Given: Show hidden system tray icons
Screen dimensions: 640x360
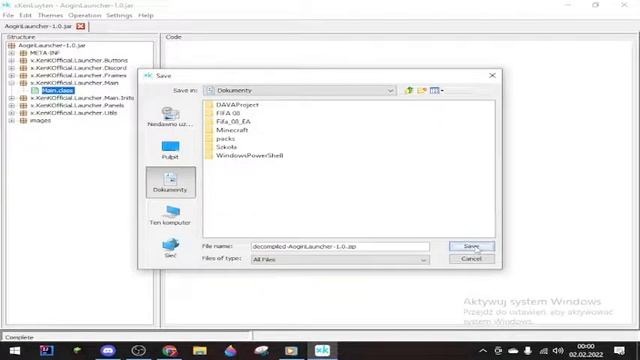Looking at the screenshot, I should [x=483, y=351].
